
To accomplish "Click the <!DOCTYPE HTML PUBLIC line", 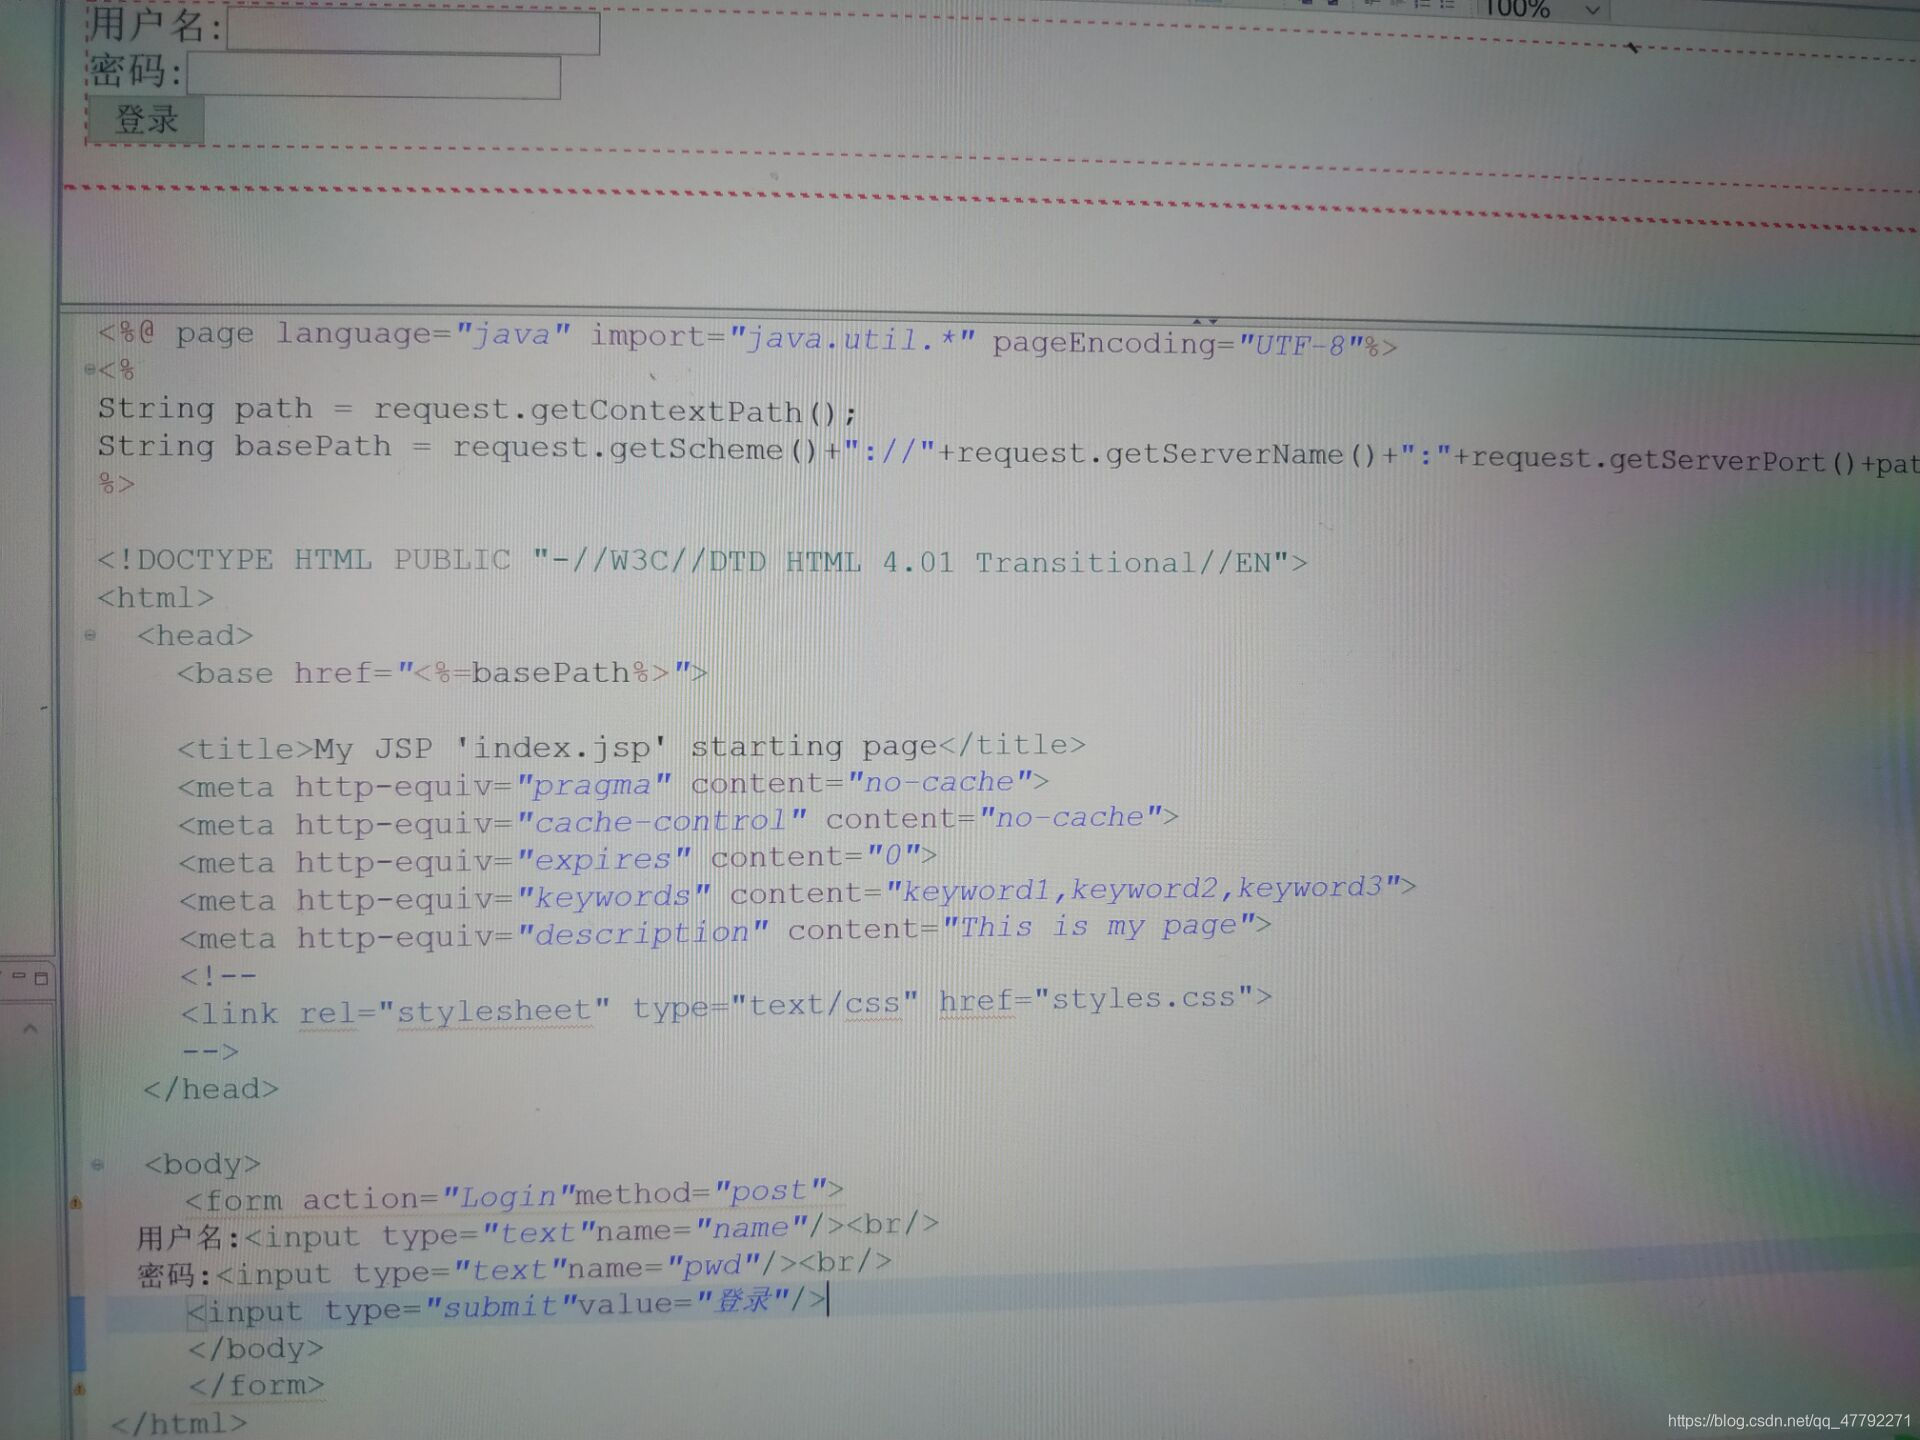I will click(x=702, y=561).
